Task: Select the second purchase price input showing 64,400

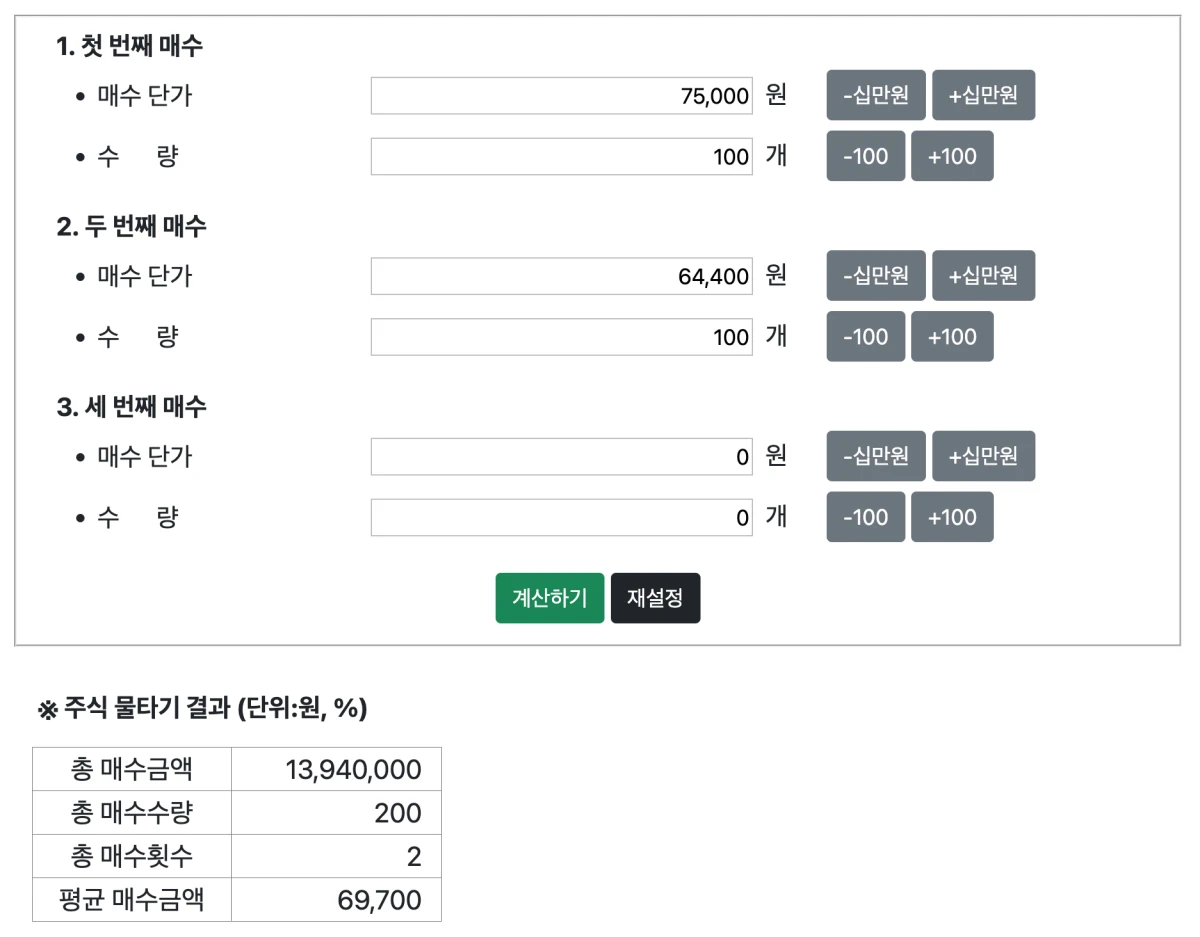Action: pos(560,276)
